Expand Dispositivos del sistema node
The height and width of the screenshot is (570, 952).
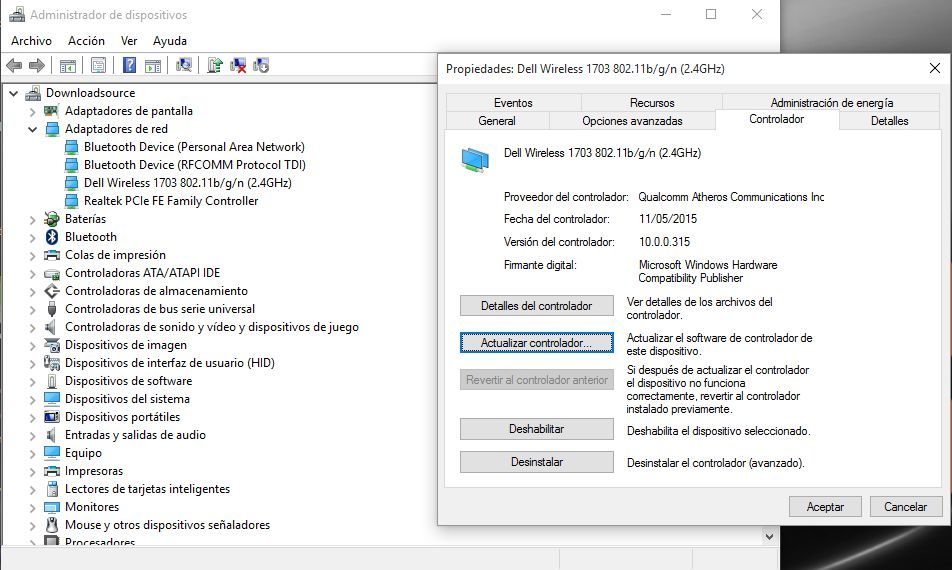(32, 399)
